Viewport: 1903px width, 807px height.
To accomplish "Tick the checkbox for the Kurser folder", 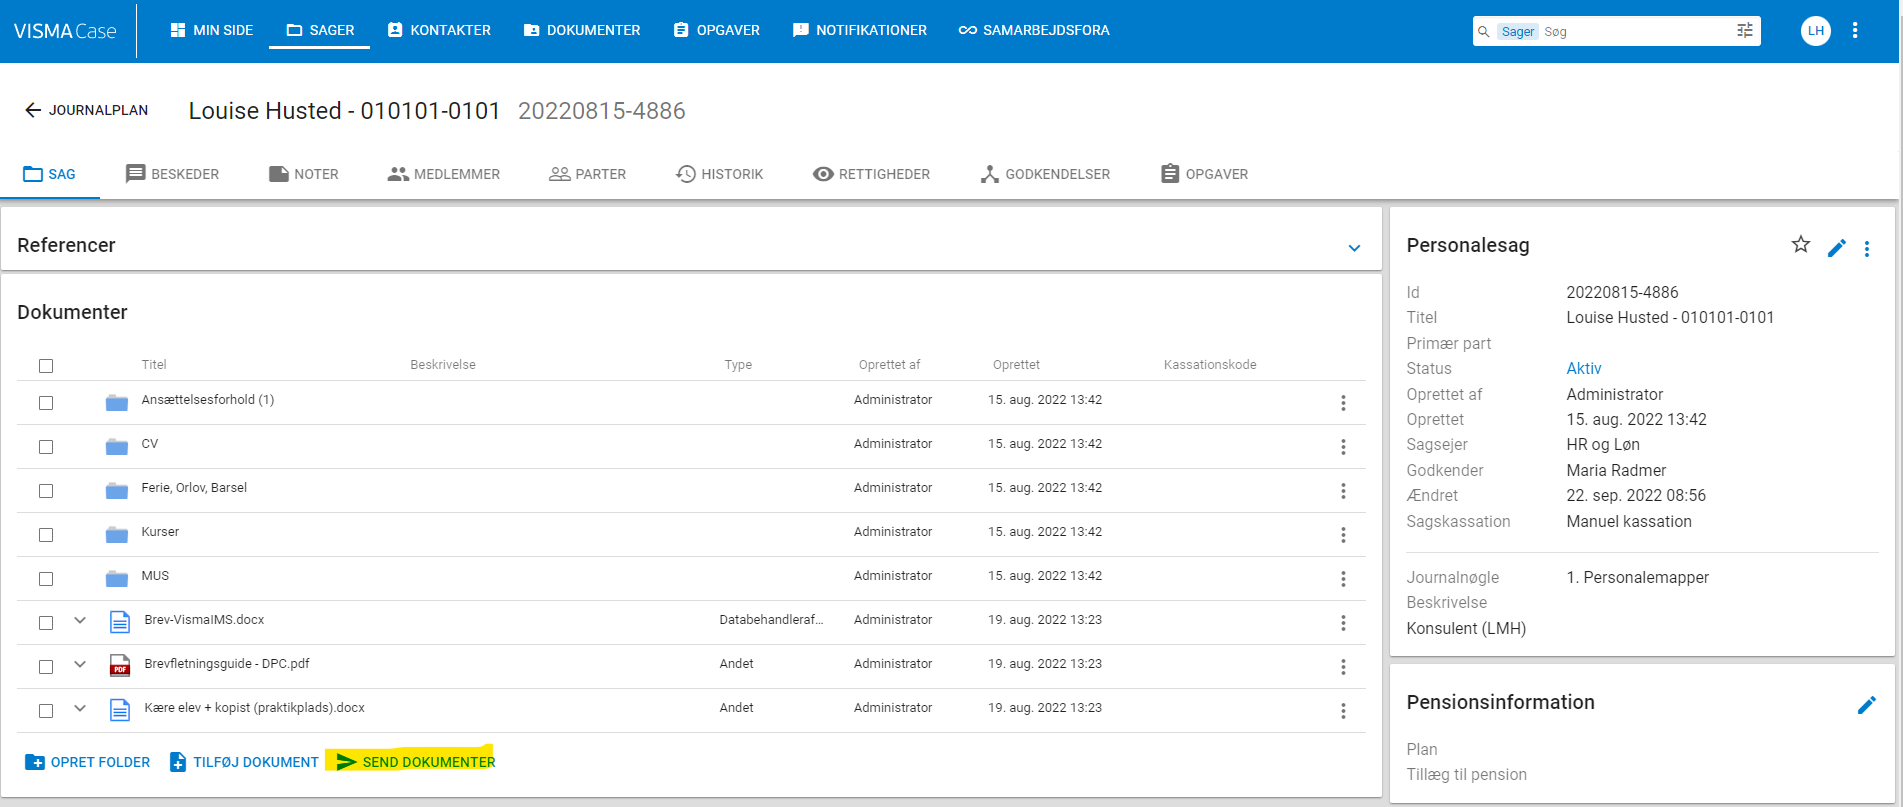I will [x=46, y=535].
